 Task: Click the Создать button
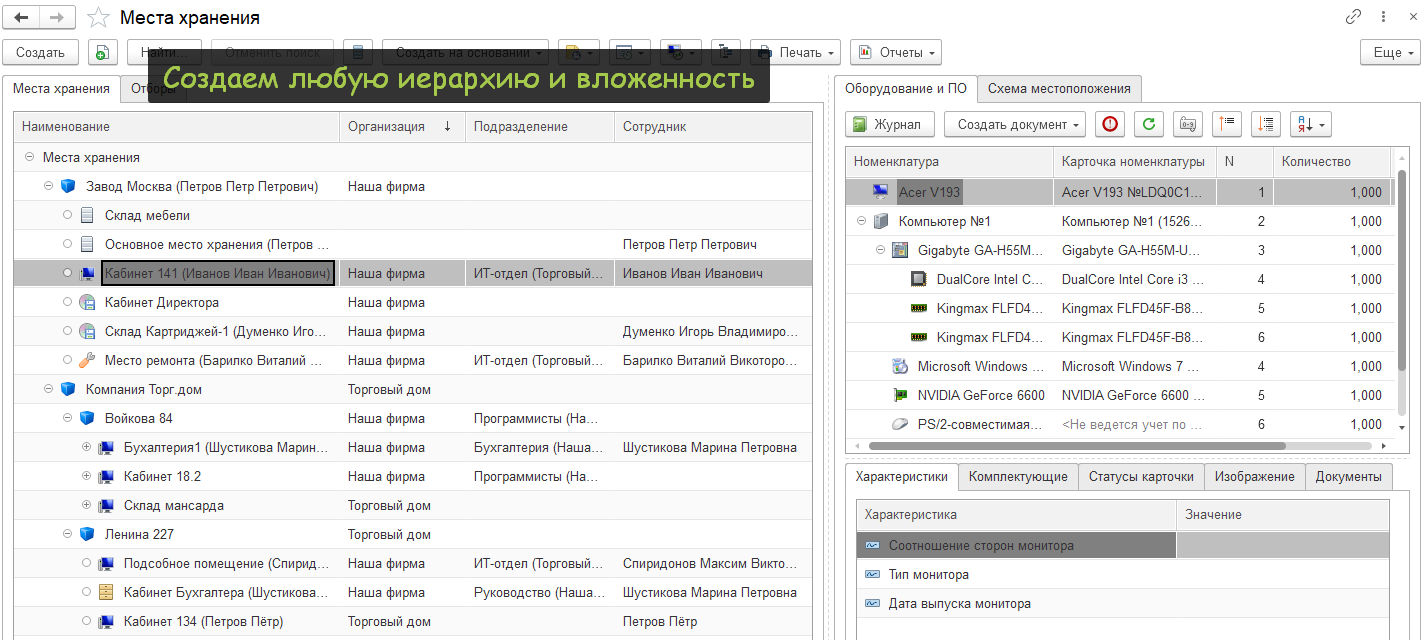[41, 52]
